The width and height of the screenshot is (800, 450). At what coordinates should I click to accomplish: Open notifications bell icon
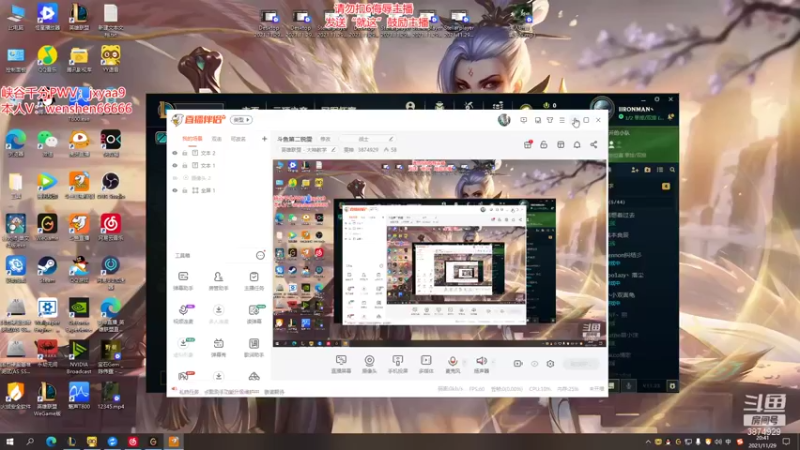pos(577,145)
